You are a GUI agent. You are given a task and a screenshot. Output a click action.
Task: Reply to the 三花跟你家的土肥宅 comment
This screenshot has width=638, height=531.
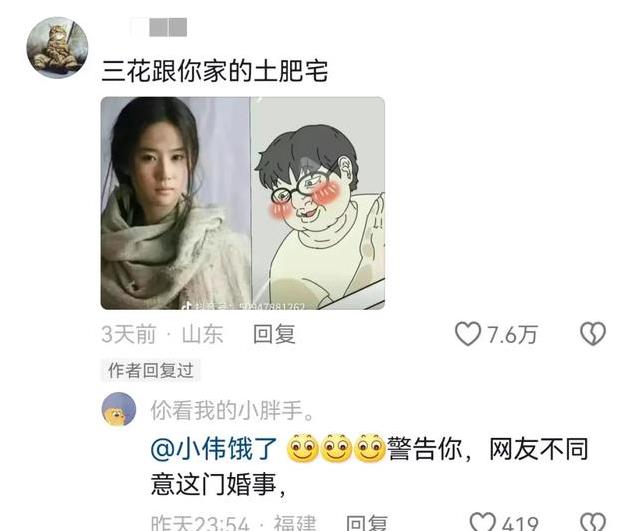274,334
